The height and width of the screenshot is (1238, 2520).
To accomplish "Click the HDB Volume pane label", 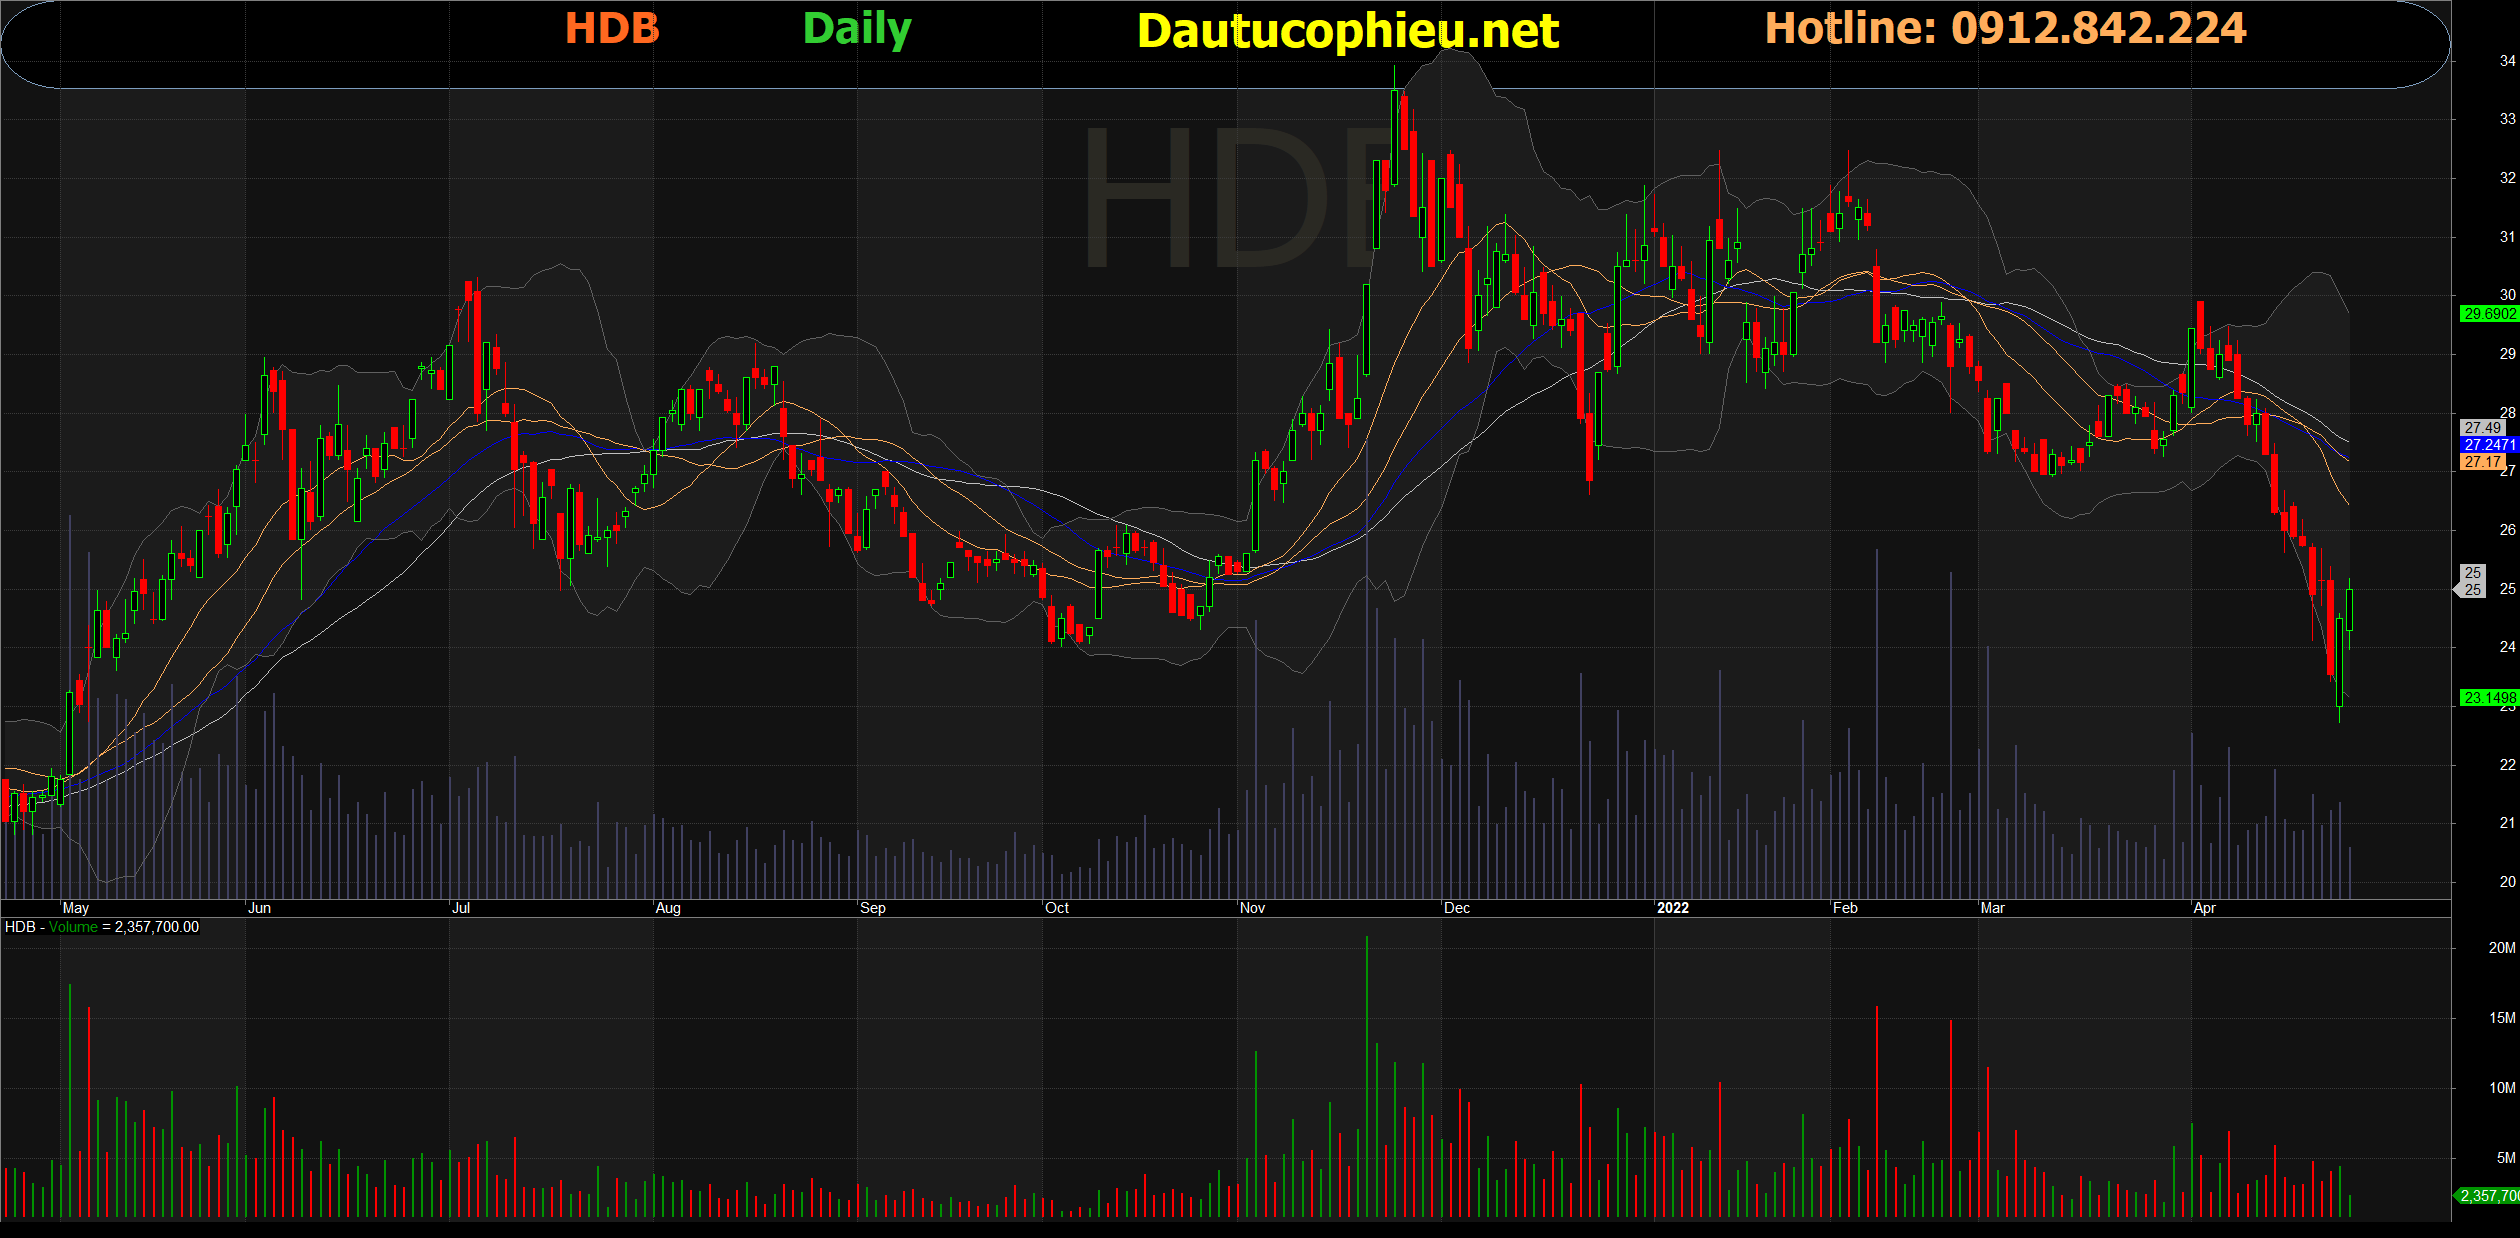I will coord(101,927).
